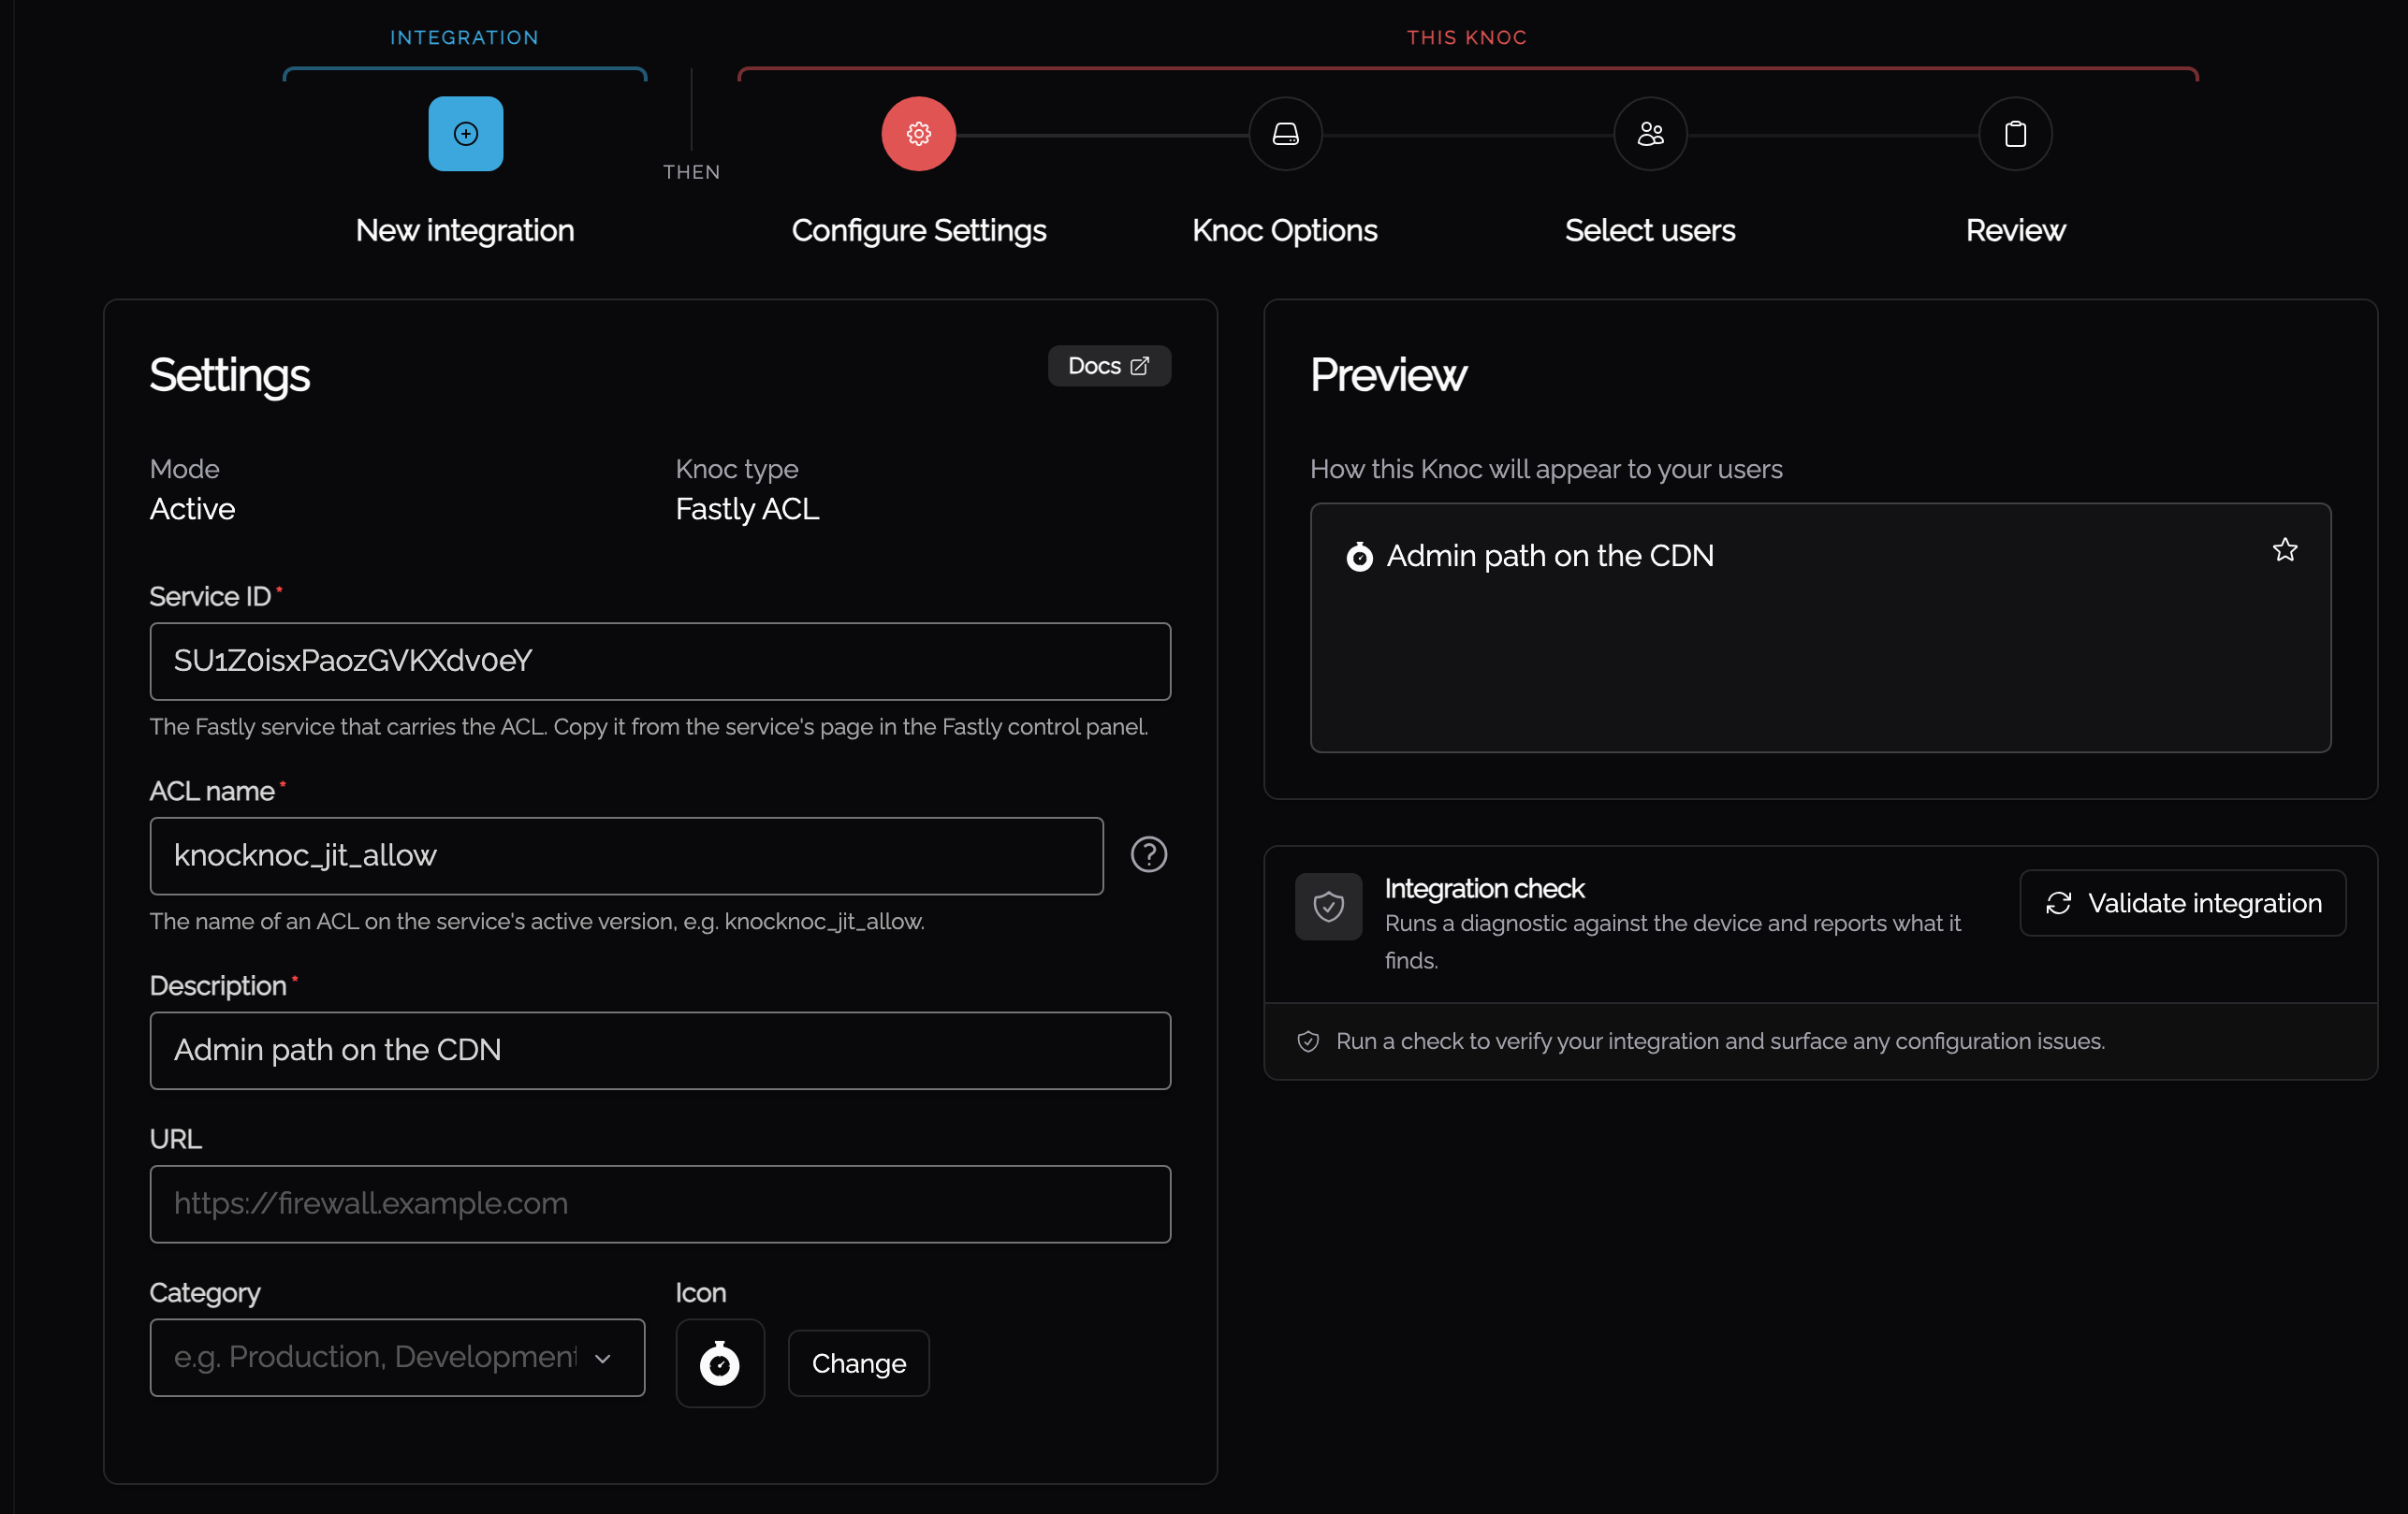2408x1514 pixels.
Task: Click the 'Integration check' heading text
Action: 1484,888
